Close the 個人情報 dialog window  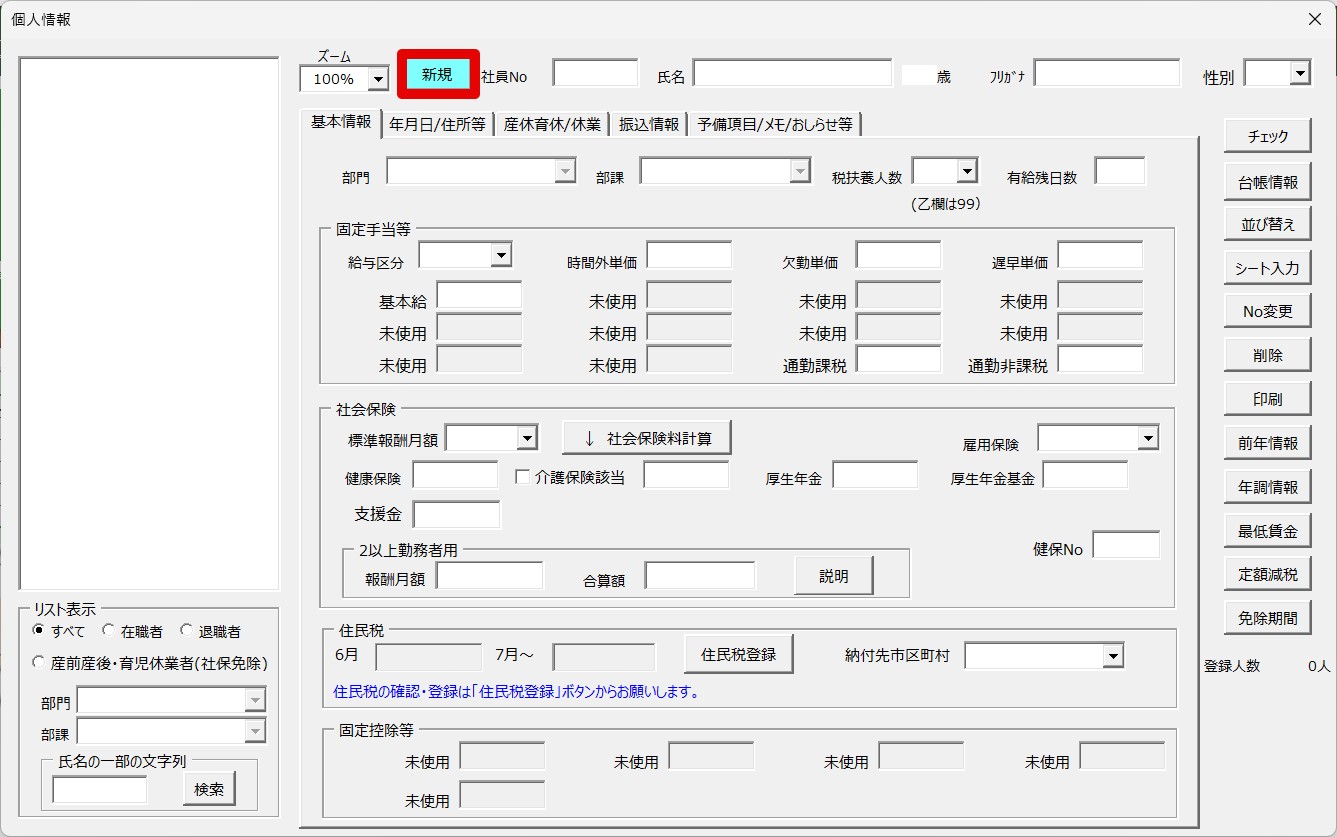tap(1314, 19)
